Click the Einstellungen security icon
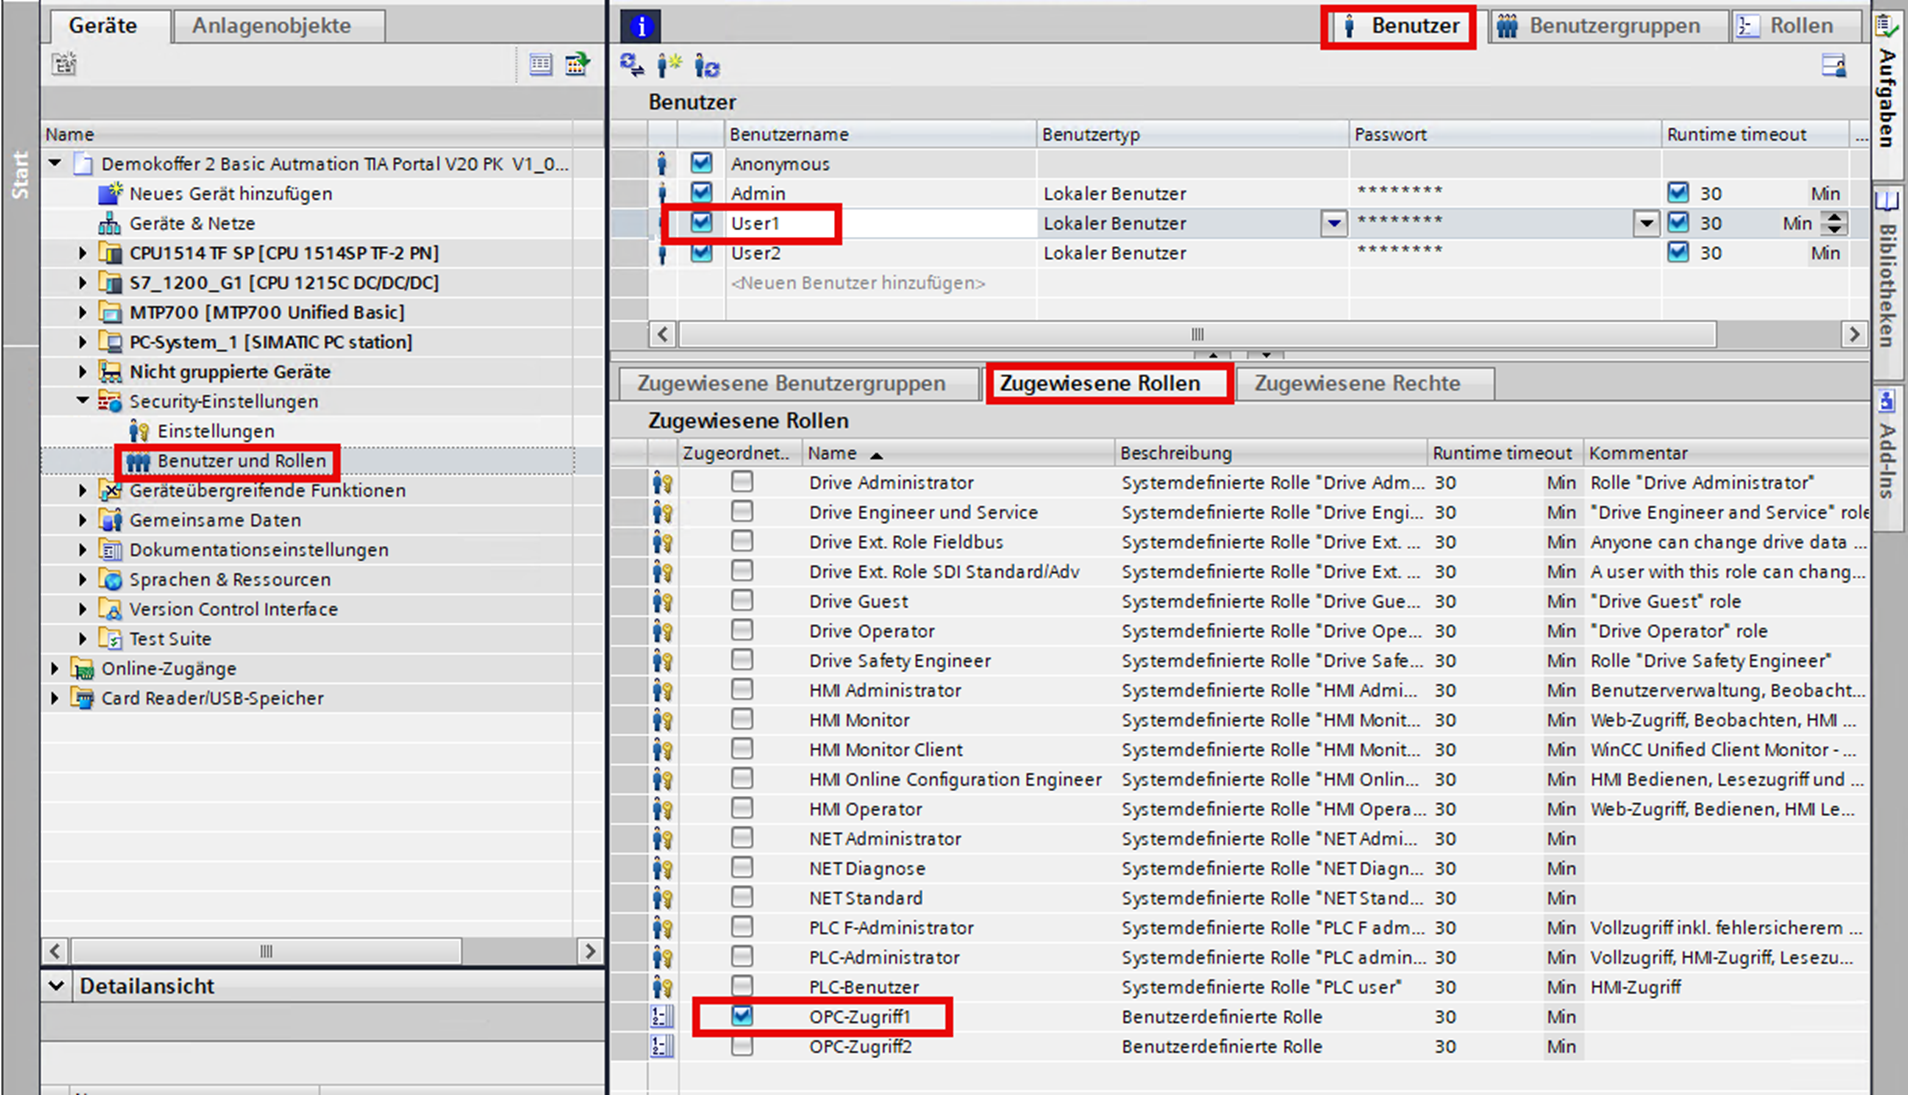 point(139,431)
